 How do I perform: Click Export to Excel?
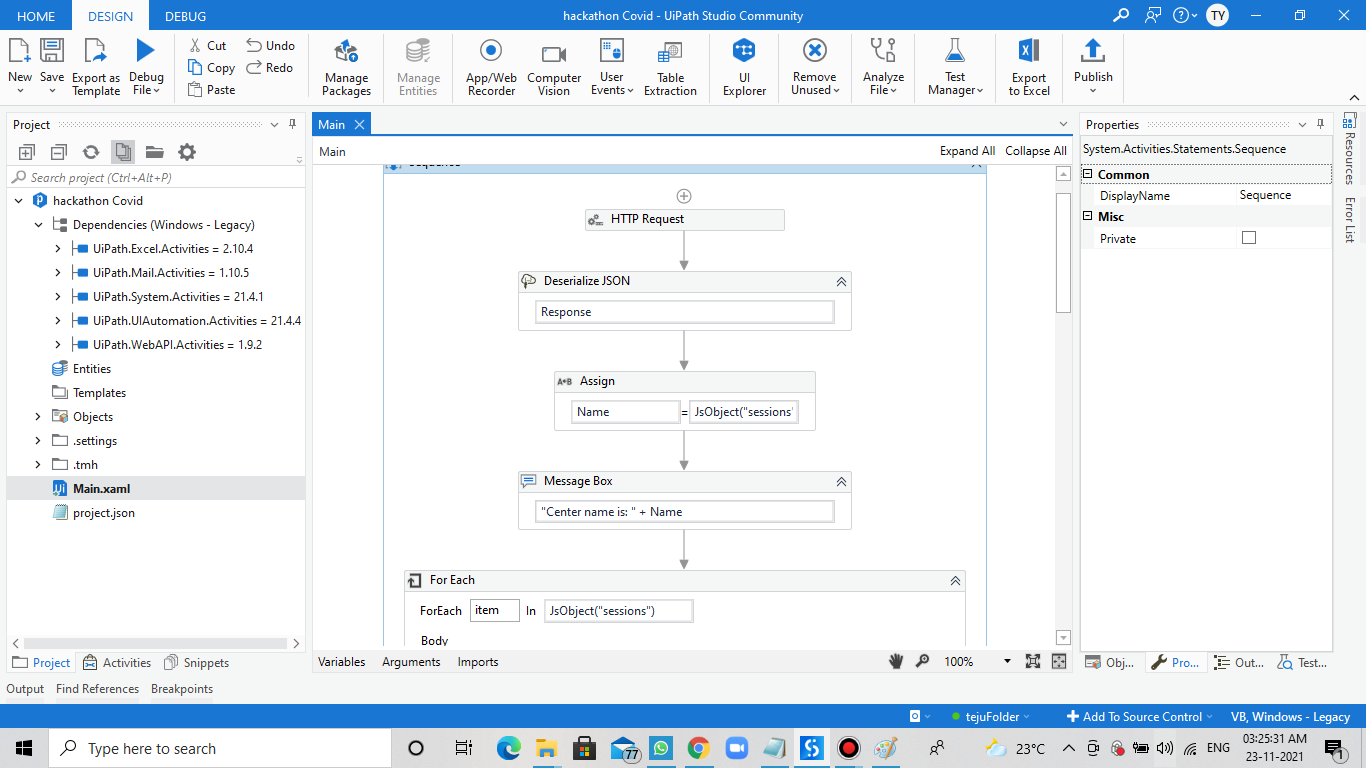point(1029,67)
